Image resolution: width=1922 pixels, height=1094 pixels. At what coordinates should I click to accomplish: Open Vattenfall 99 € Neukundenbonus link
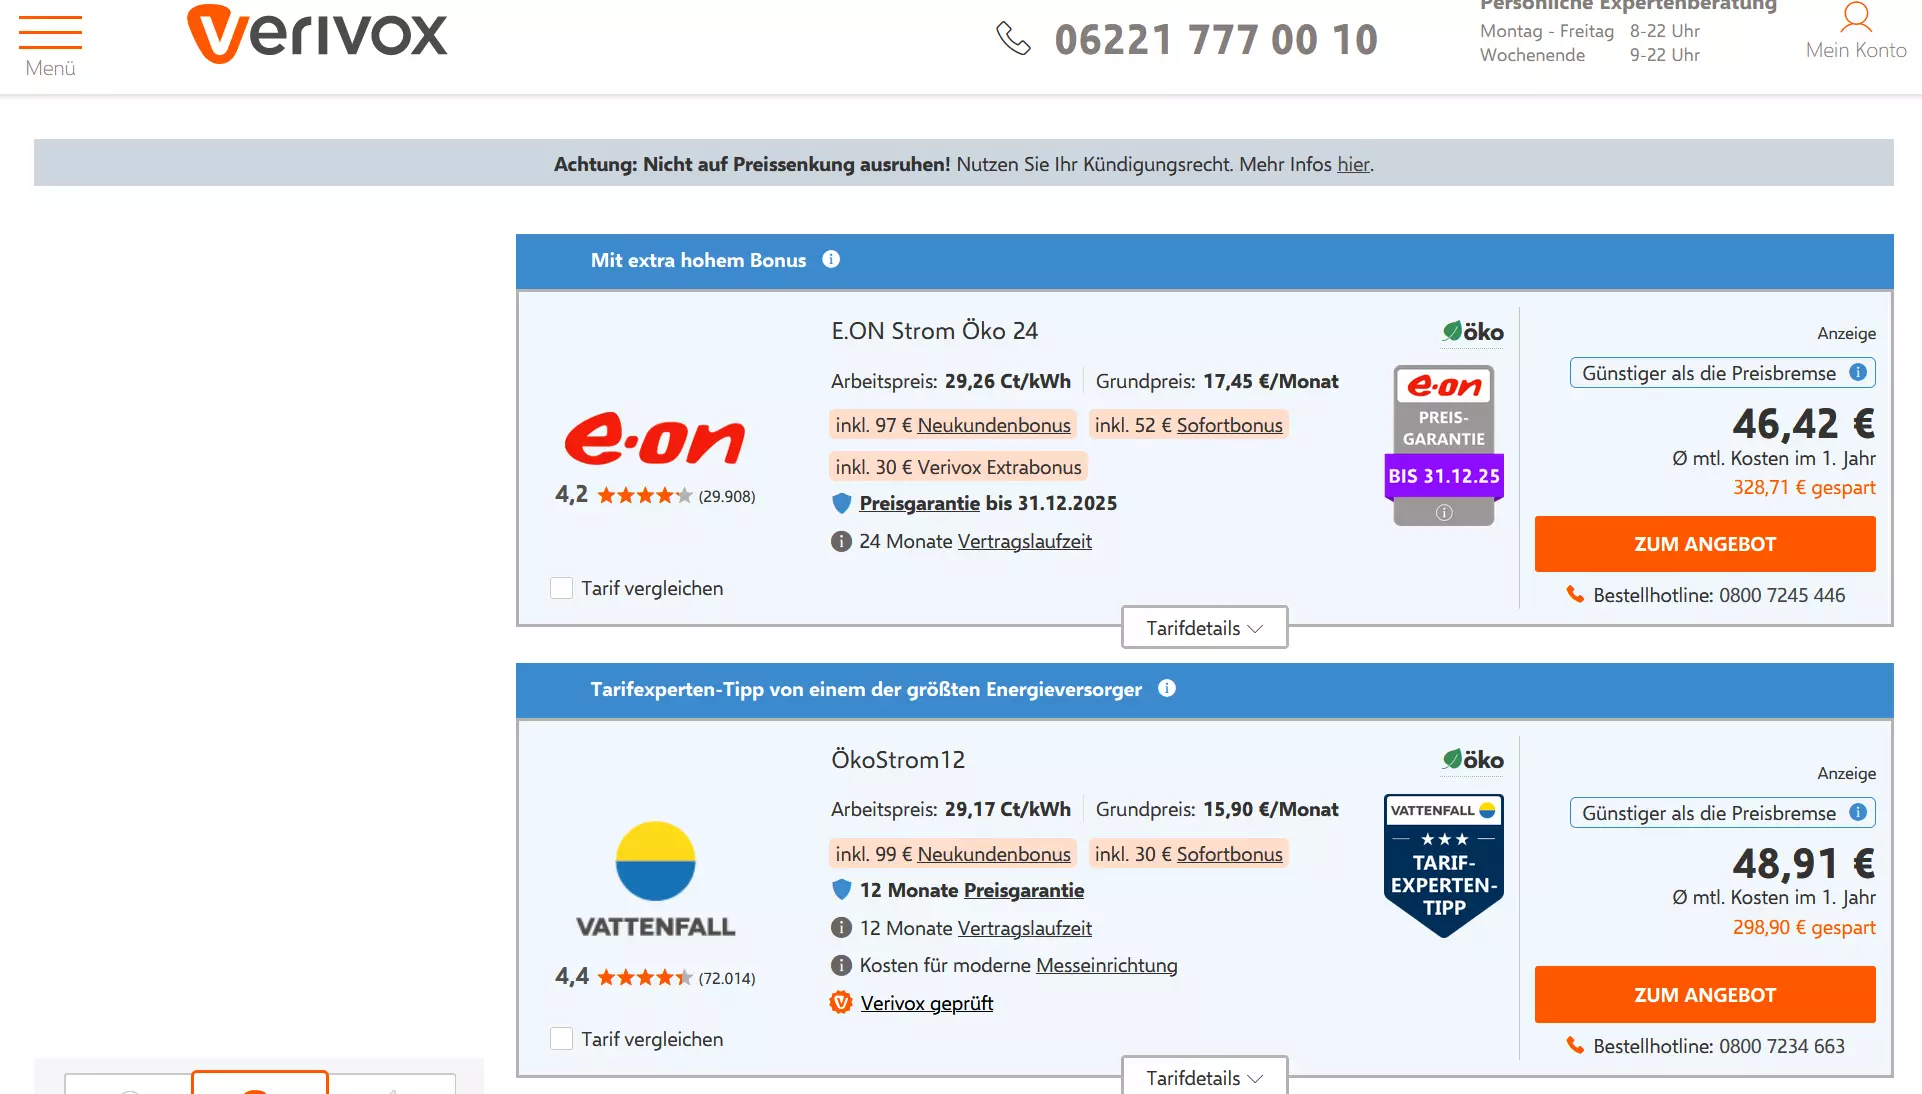tap(994, 854)
